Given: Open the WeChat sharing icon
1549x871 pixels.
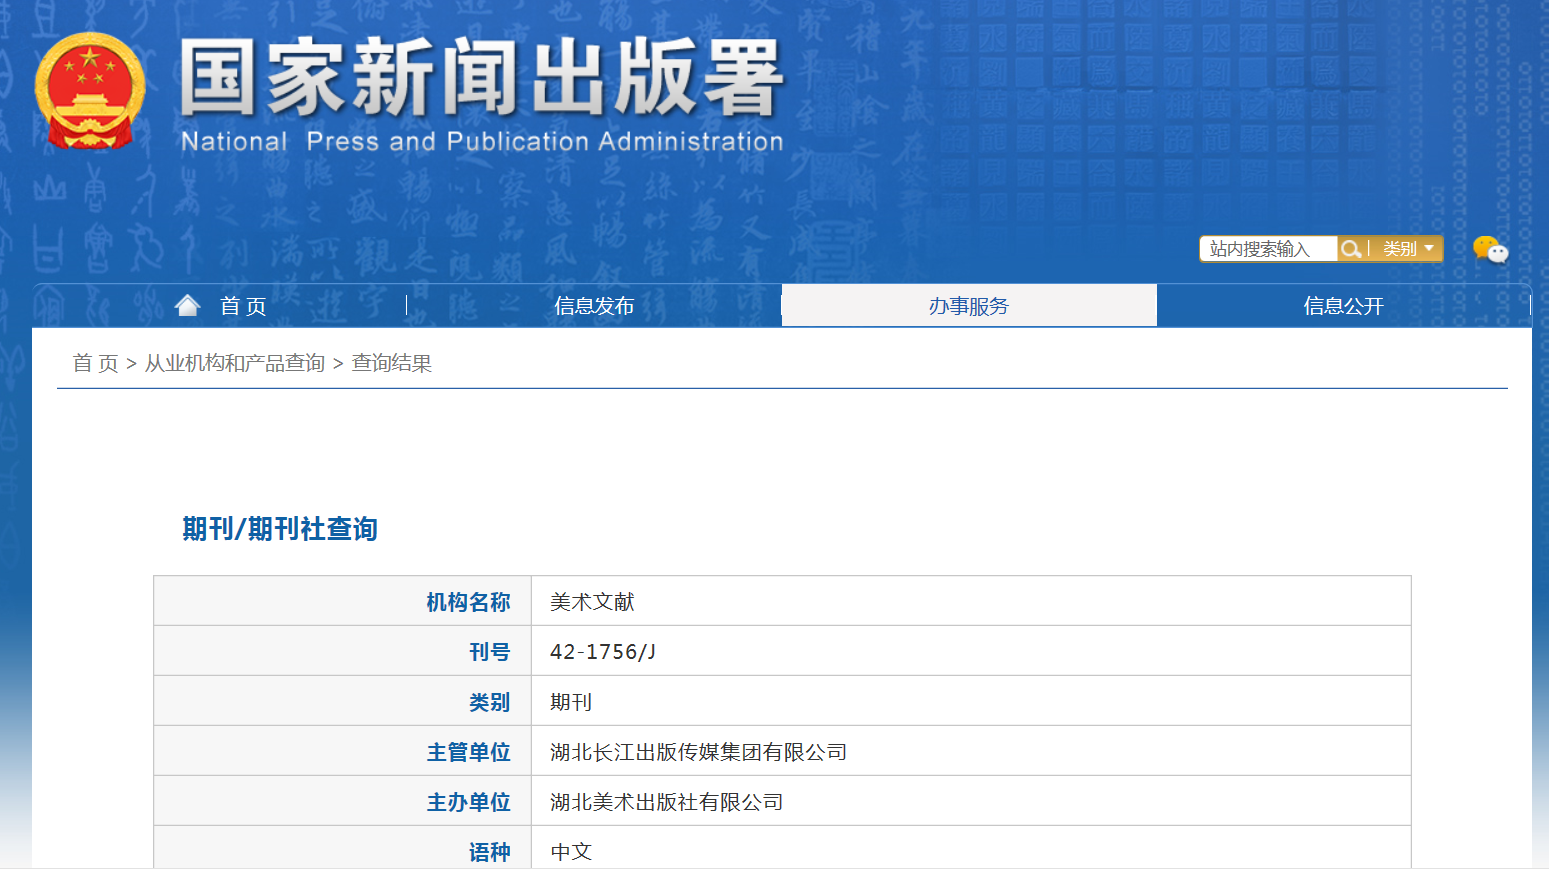Looking at the screenshot, I should click(1491, 251).
